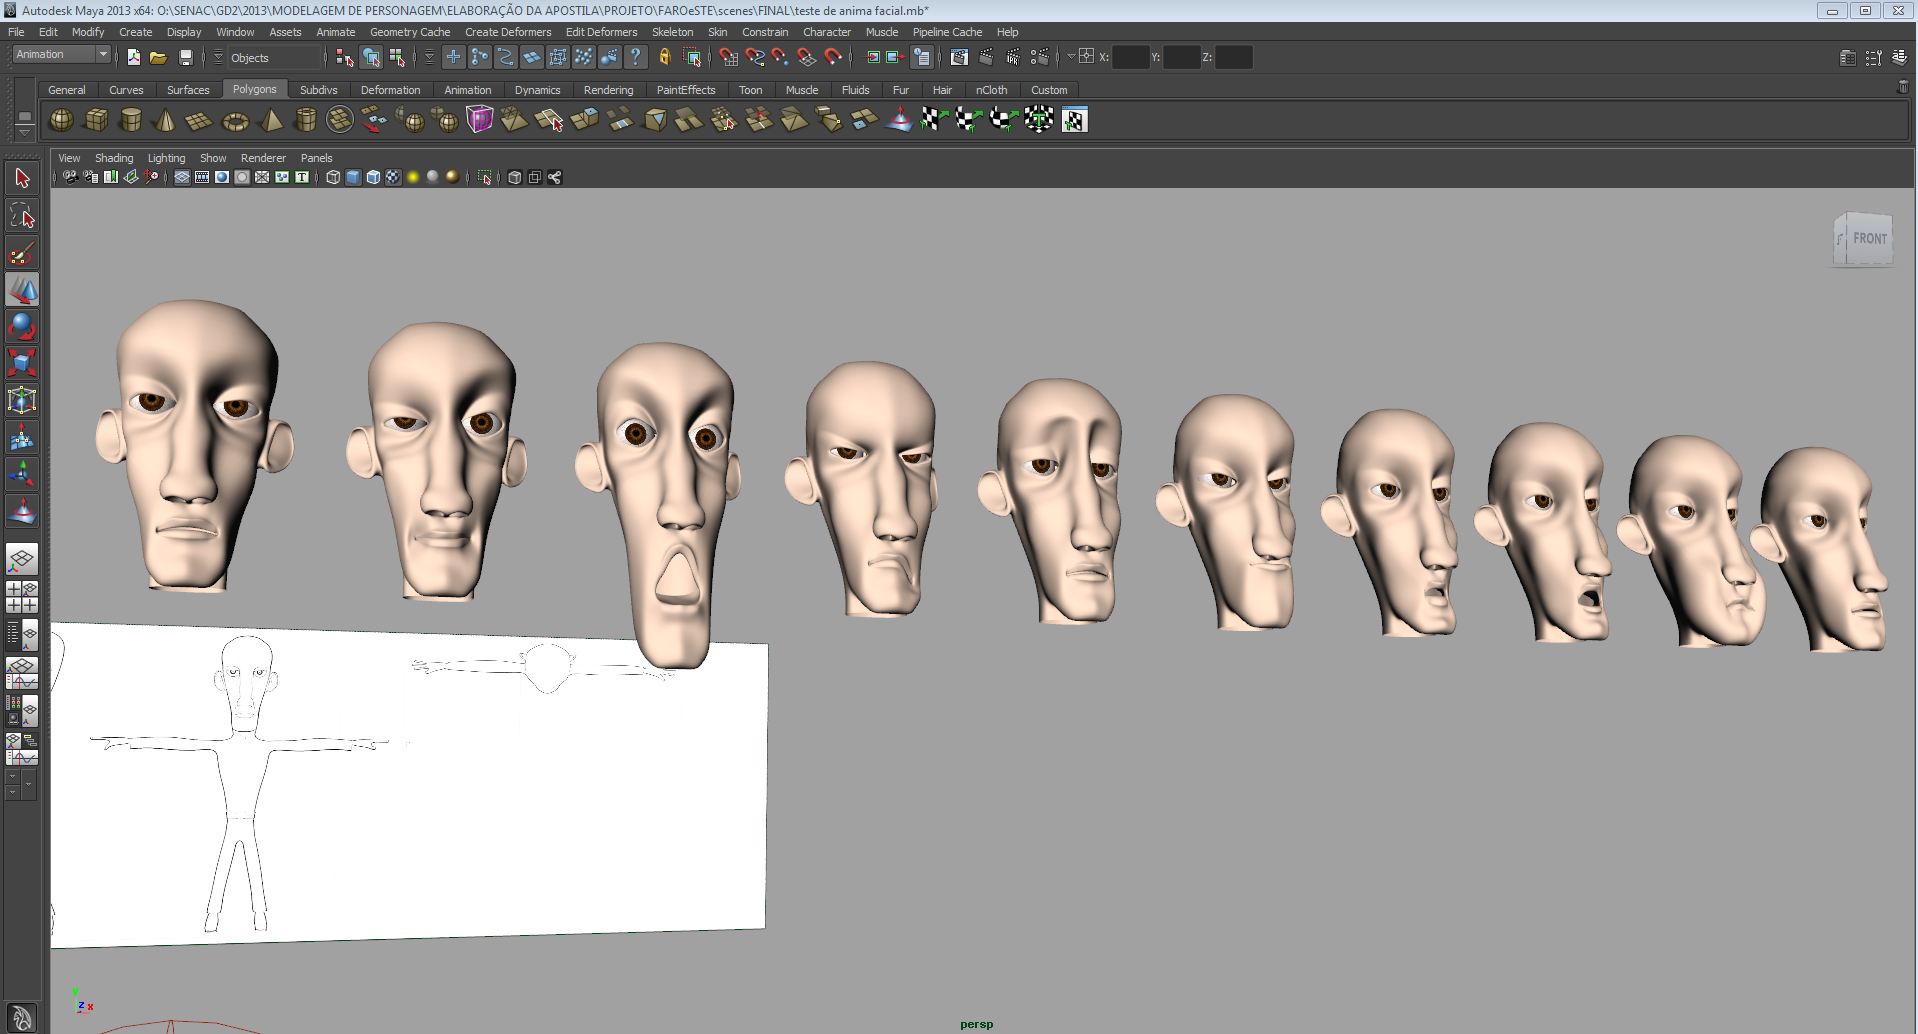The width and height of the screenshot is (1918, 1034).
Task: Open the Animation menu set dropdown
Action: (62, 55)
